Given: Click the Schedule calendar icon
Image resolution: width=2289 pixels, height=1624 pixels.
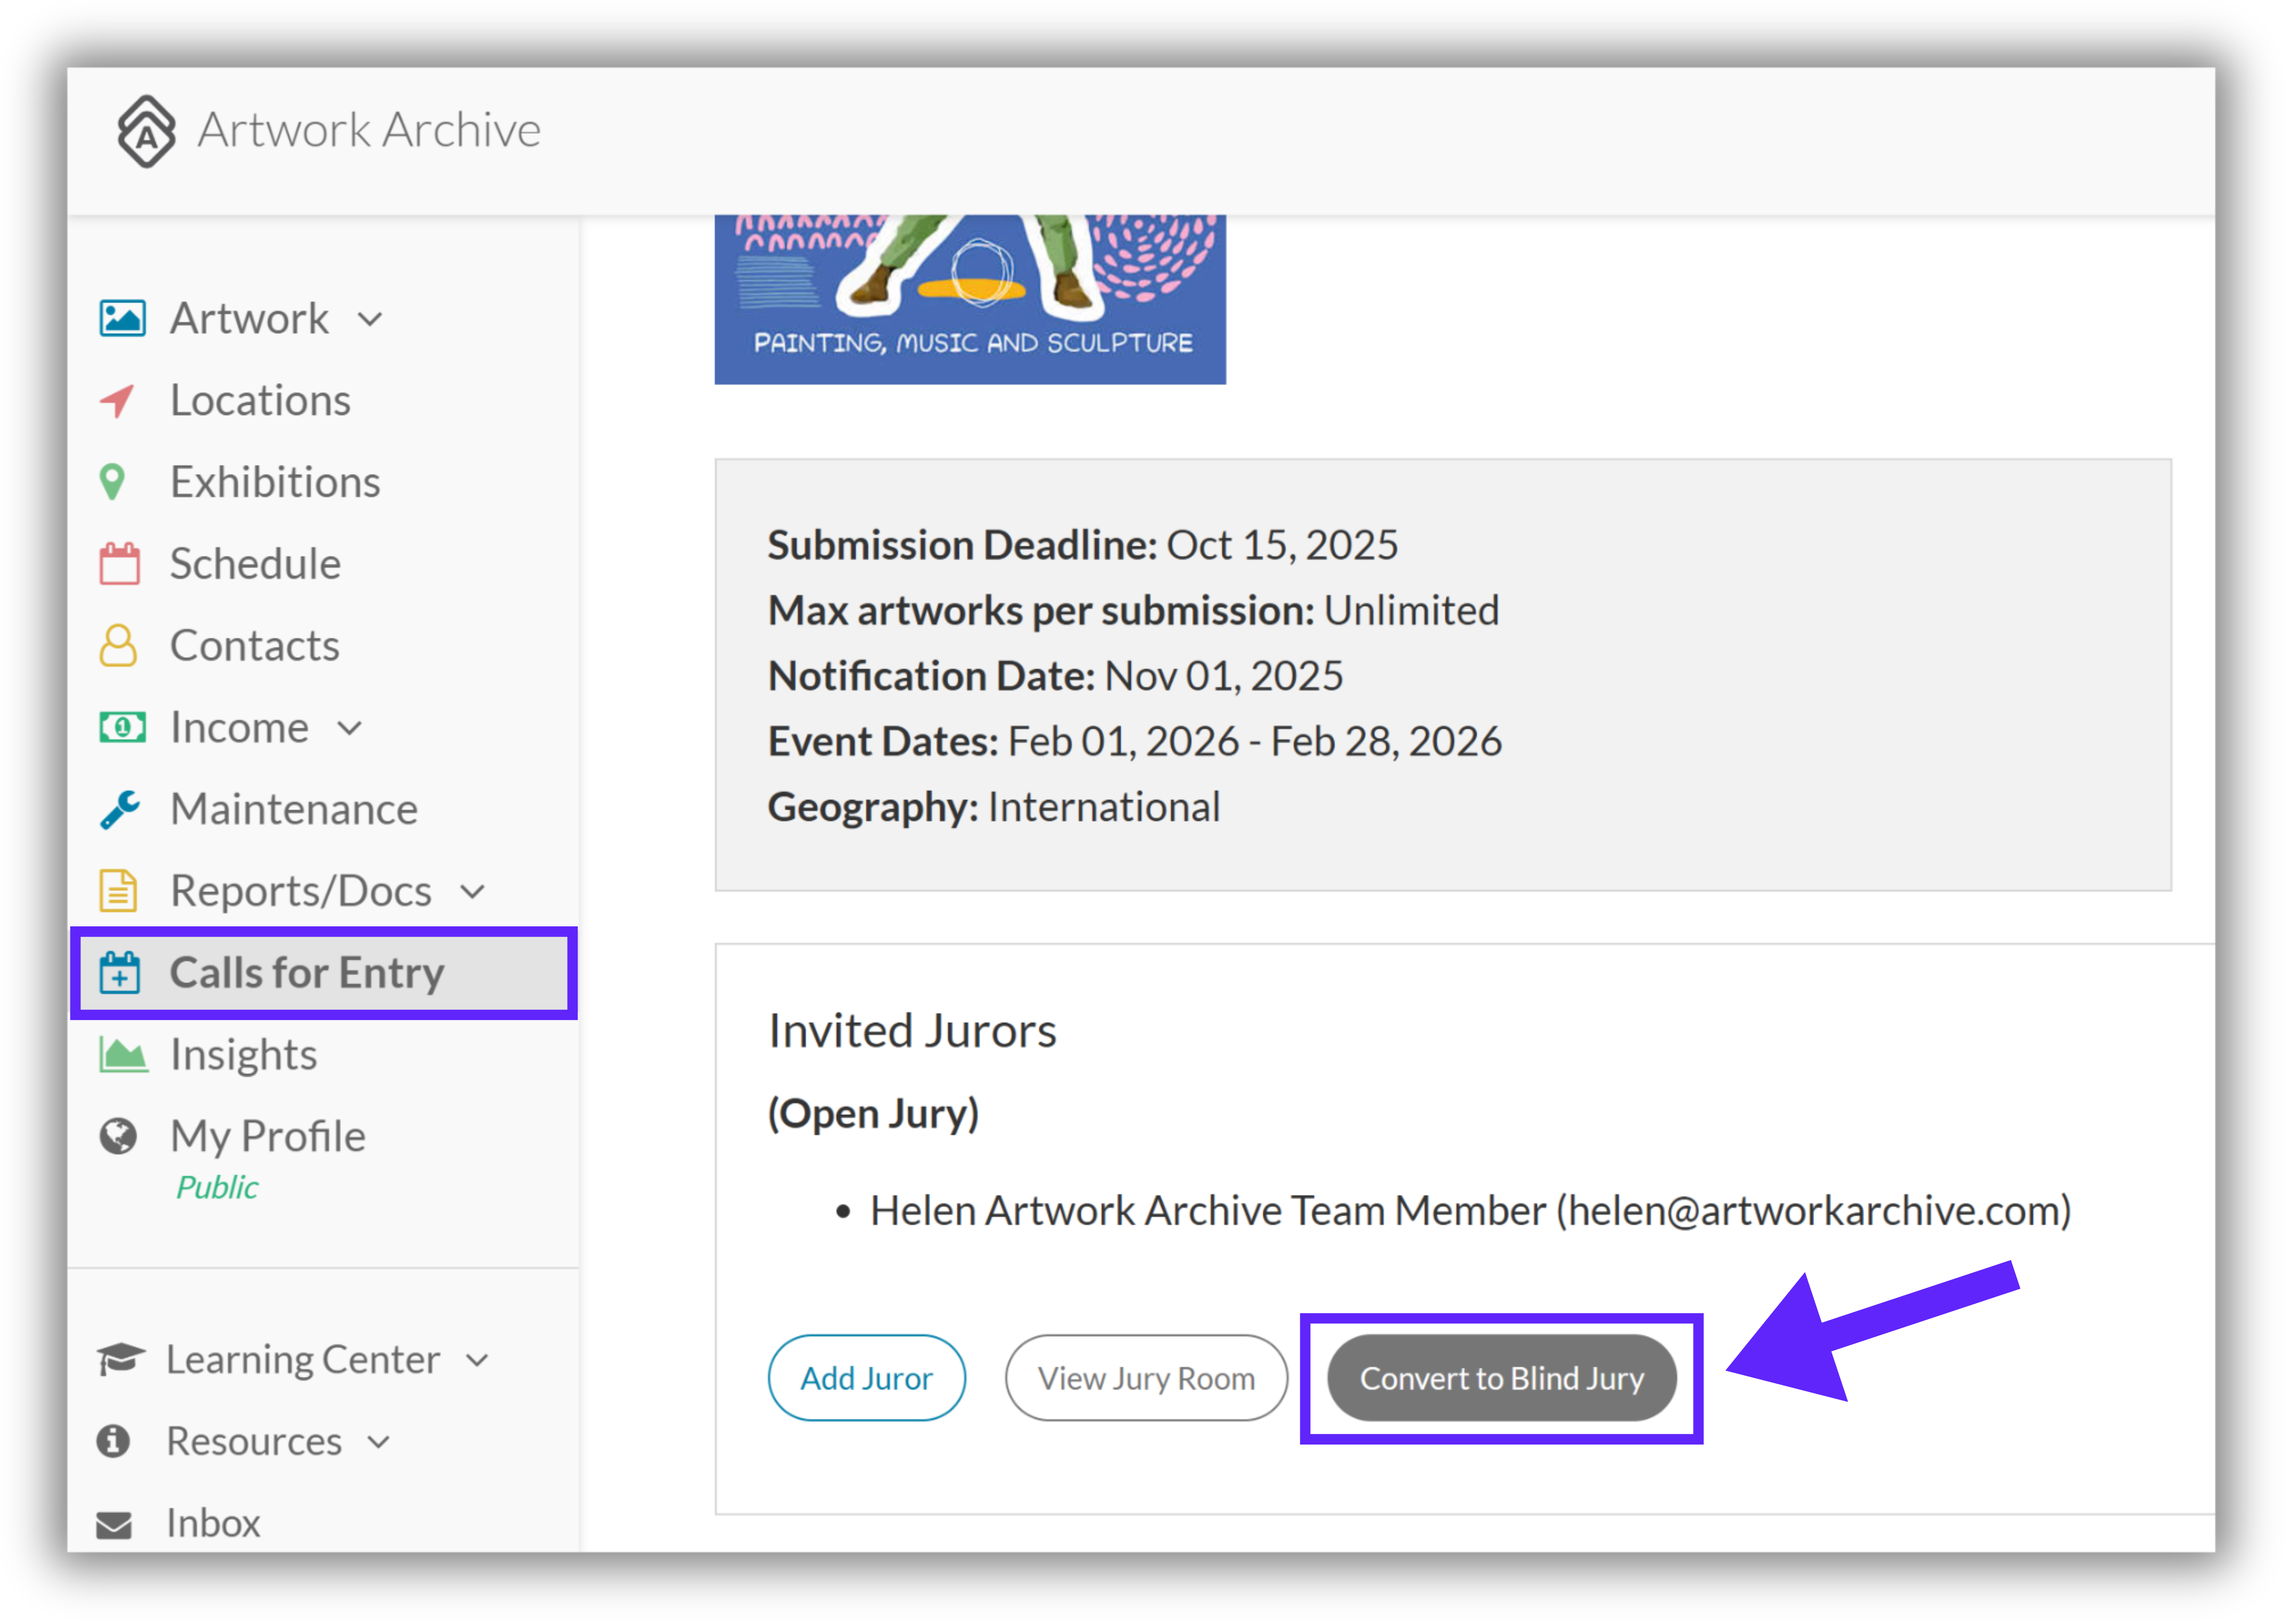Looking at the screenshot, I should [120, 564].
